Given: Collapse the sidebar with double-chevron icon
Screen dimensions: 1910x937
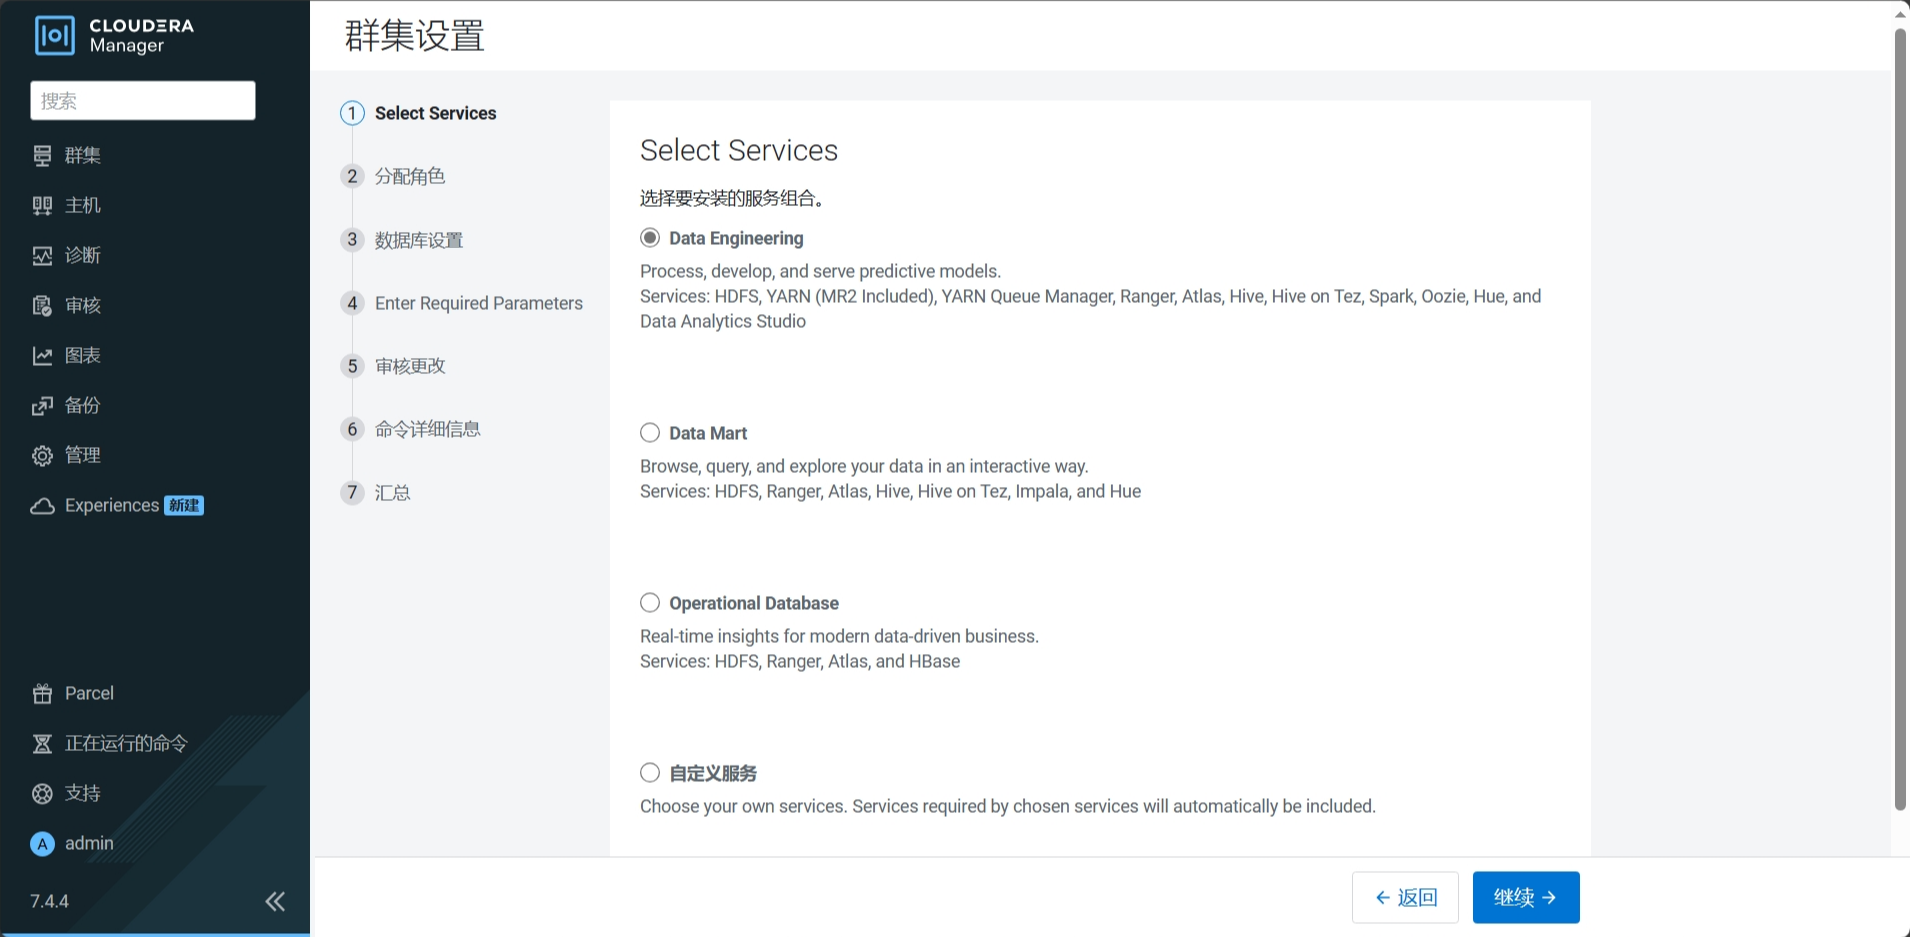Looking at the screenshot, I should tap(275, 901).
